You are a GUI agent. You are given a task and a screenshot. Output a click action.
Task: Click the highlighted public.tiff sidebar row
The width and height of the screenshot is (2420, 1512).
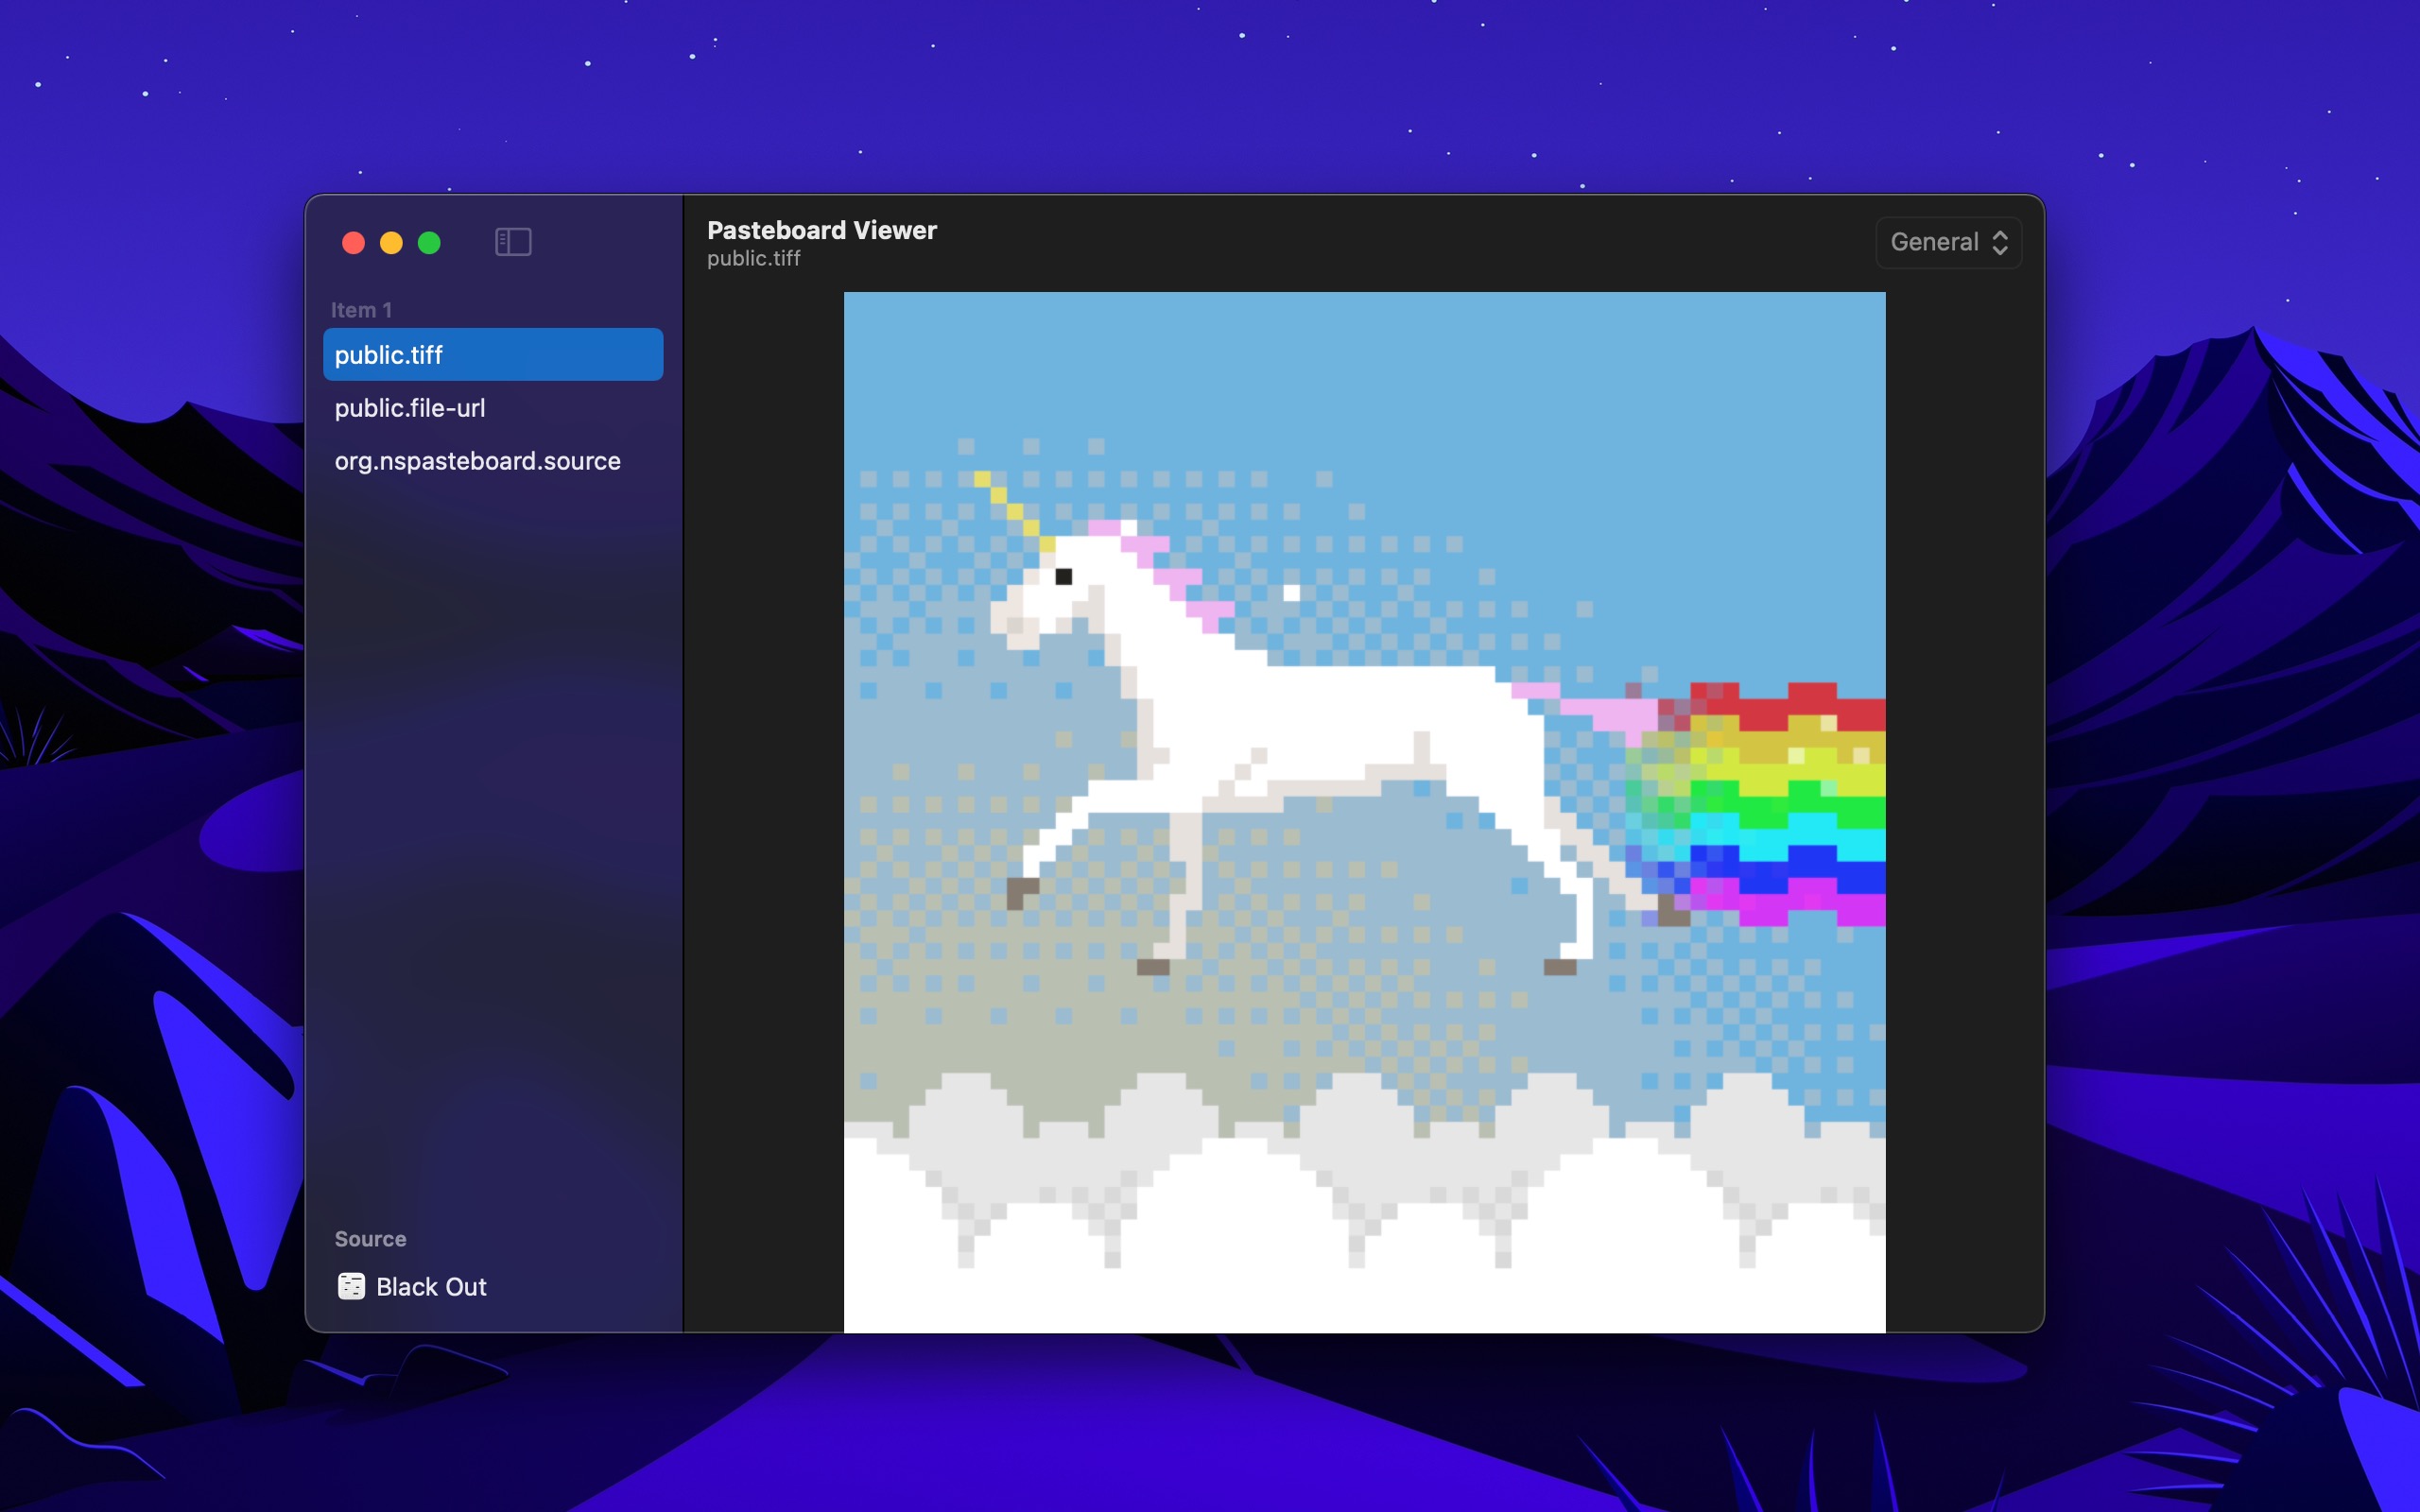492,354
